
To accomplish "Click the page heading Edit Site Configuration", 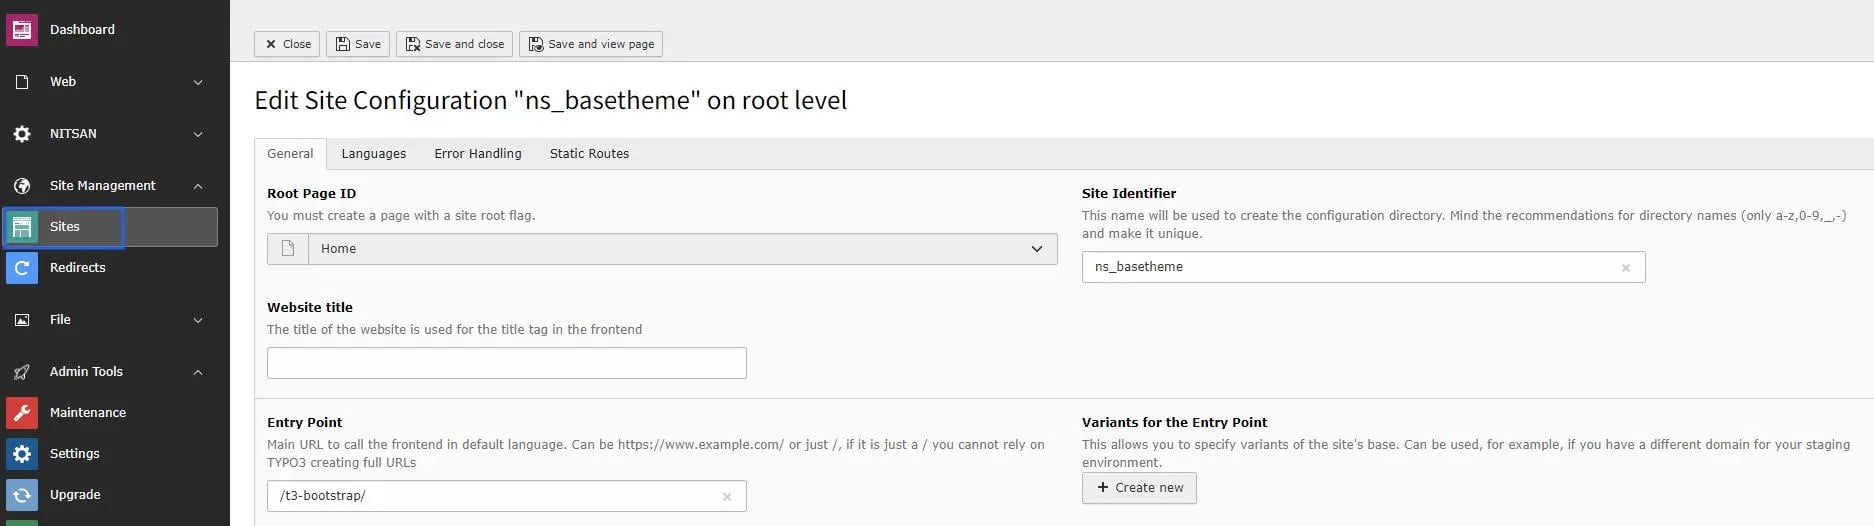I will [x=551, y=101].
